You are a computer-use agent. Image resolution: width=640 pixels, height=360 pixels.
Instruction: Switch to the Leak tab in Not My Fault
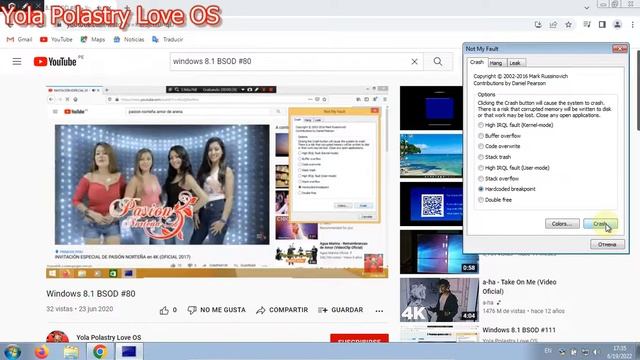[515, 63]
